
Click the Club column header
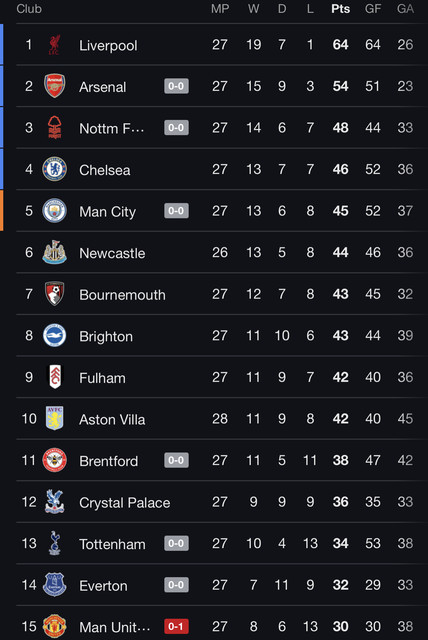click(x=29, y=9)
